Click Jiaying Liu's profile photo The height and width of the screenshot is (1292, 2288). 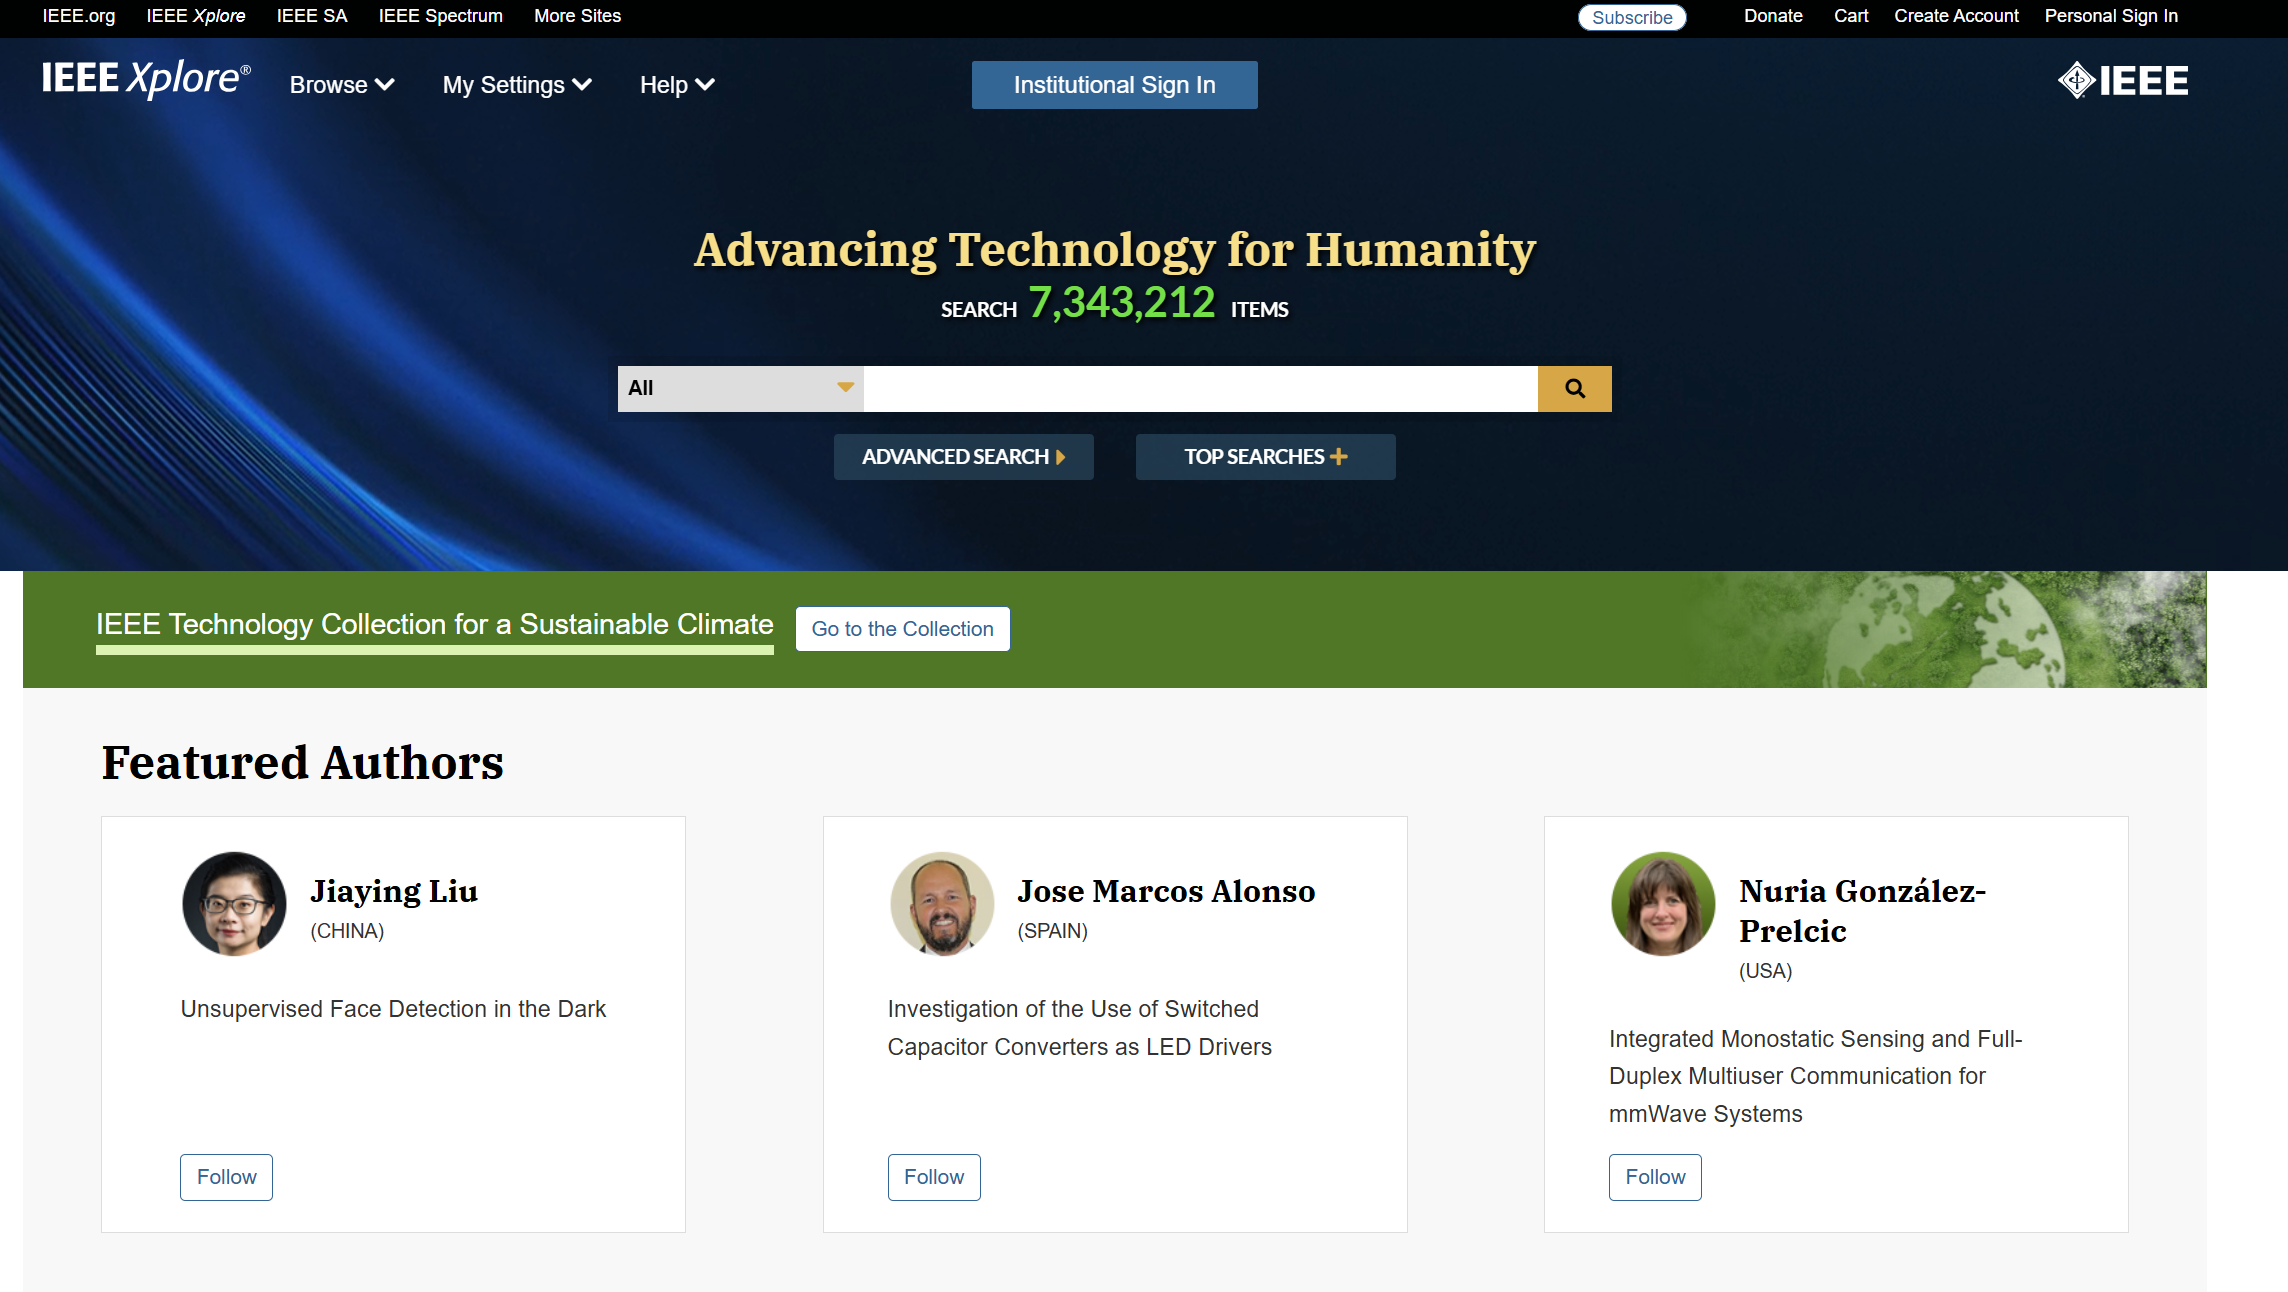click(234, 904)
